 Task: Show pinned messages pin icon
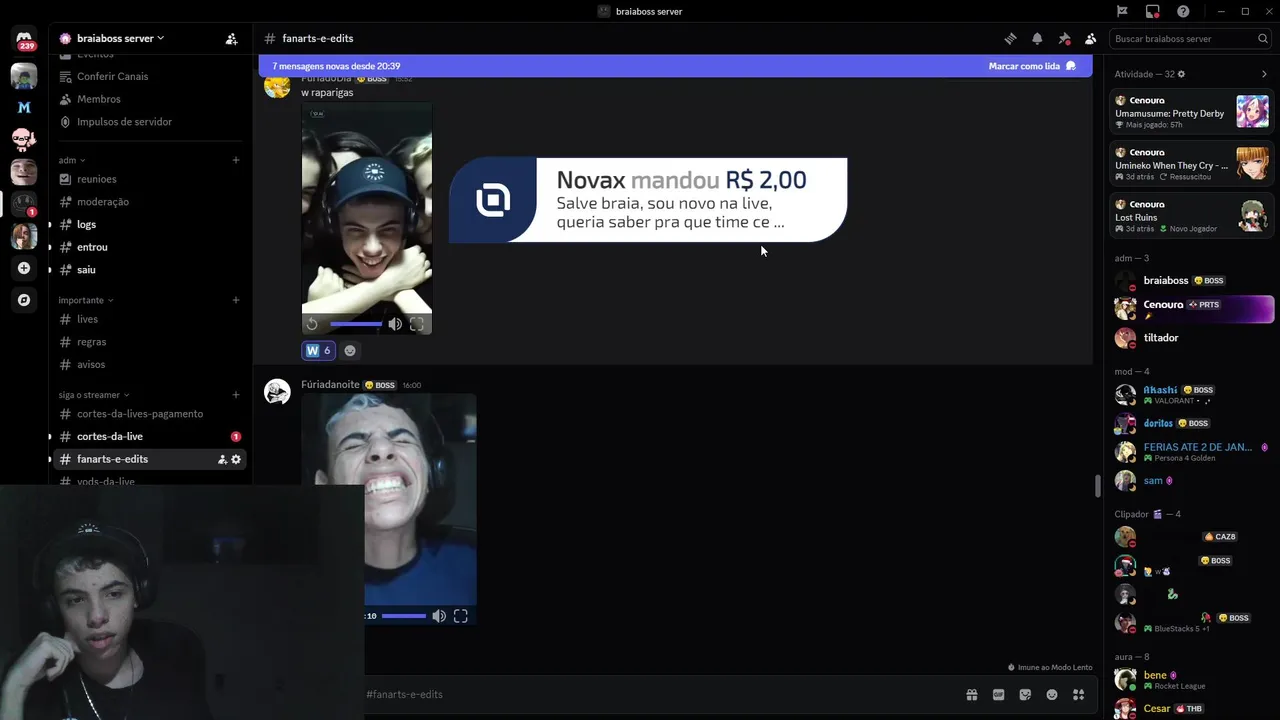pyautogui.click(x=1064, y=39)
